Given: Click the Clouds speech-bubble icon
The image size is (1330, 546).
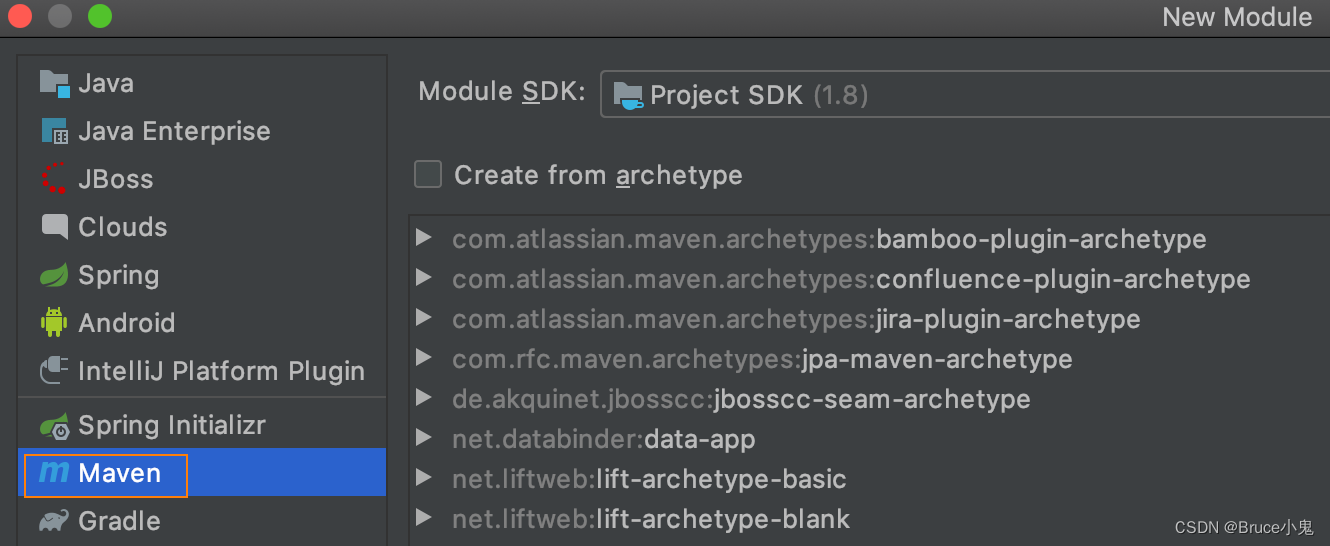Looking at the screenshot, I should pos(54,227).
